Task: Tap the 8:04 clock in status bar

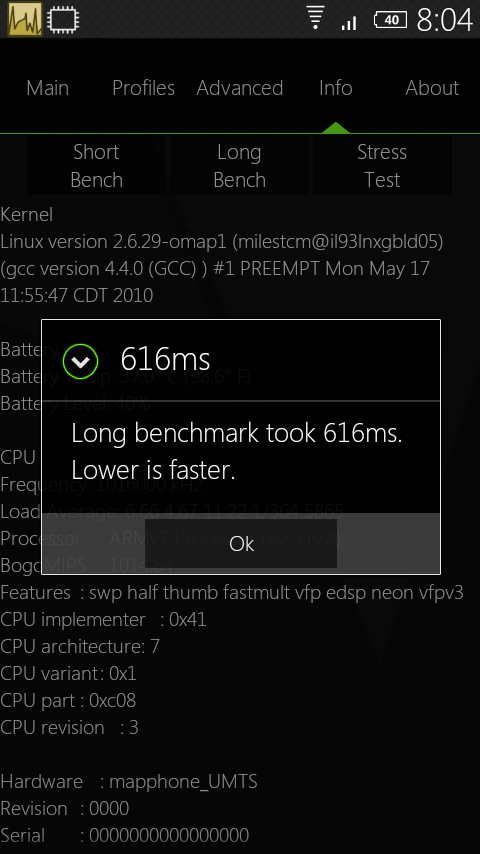Action: coord(445,21)
